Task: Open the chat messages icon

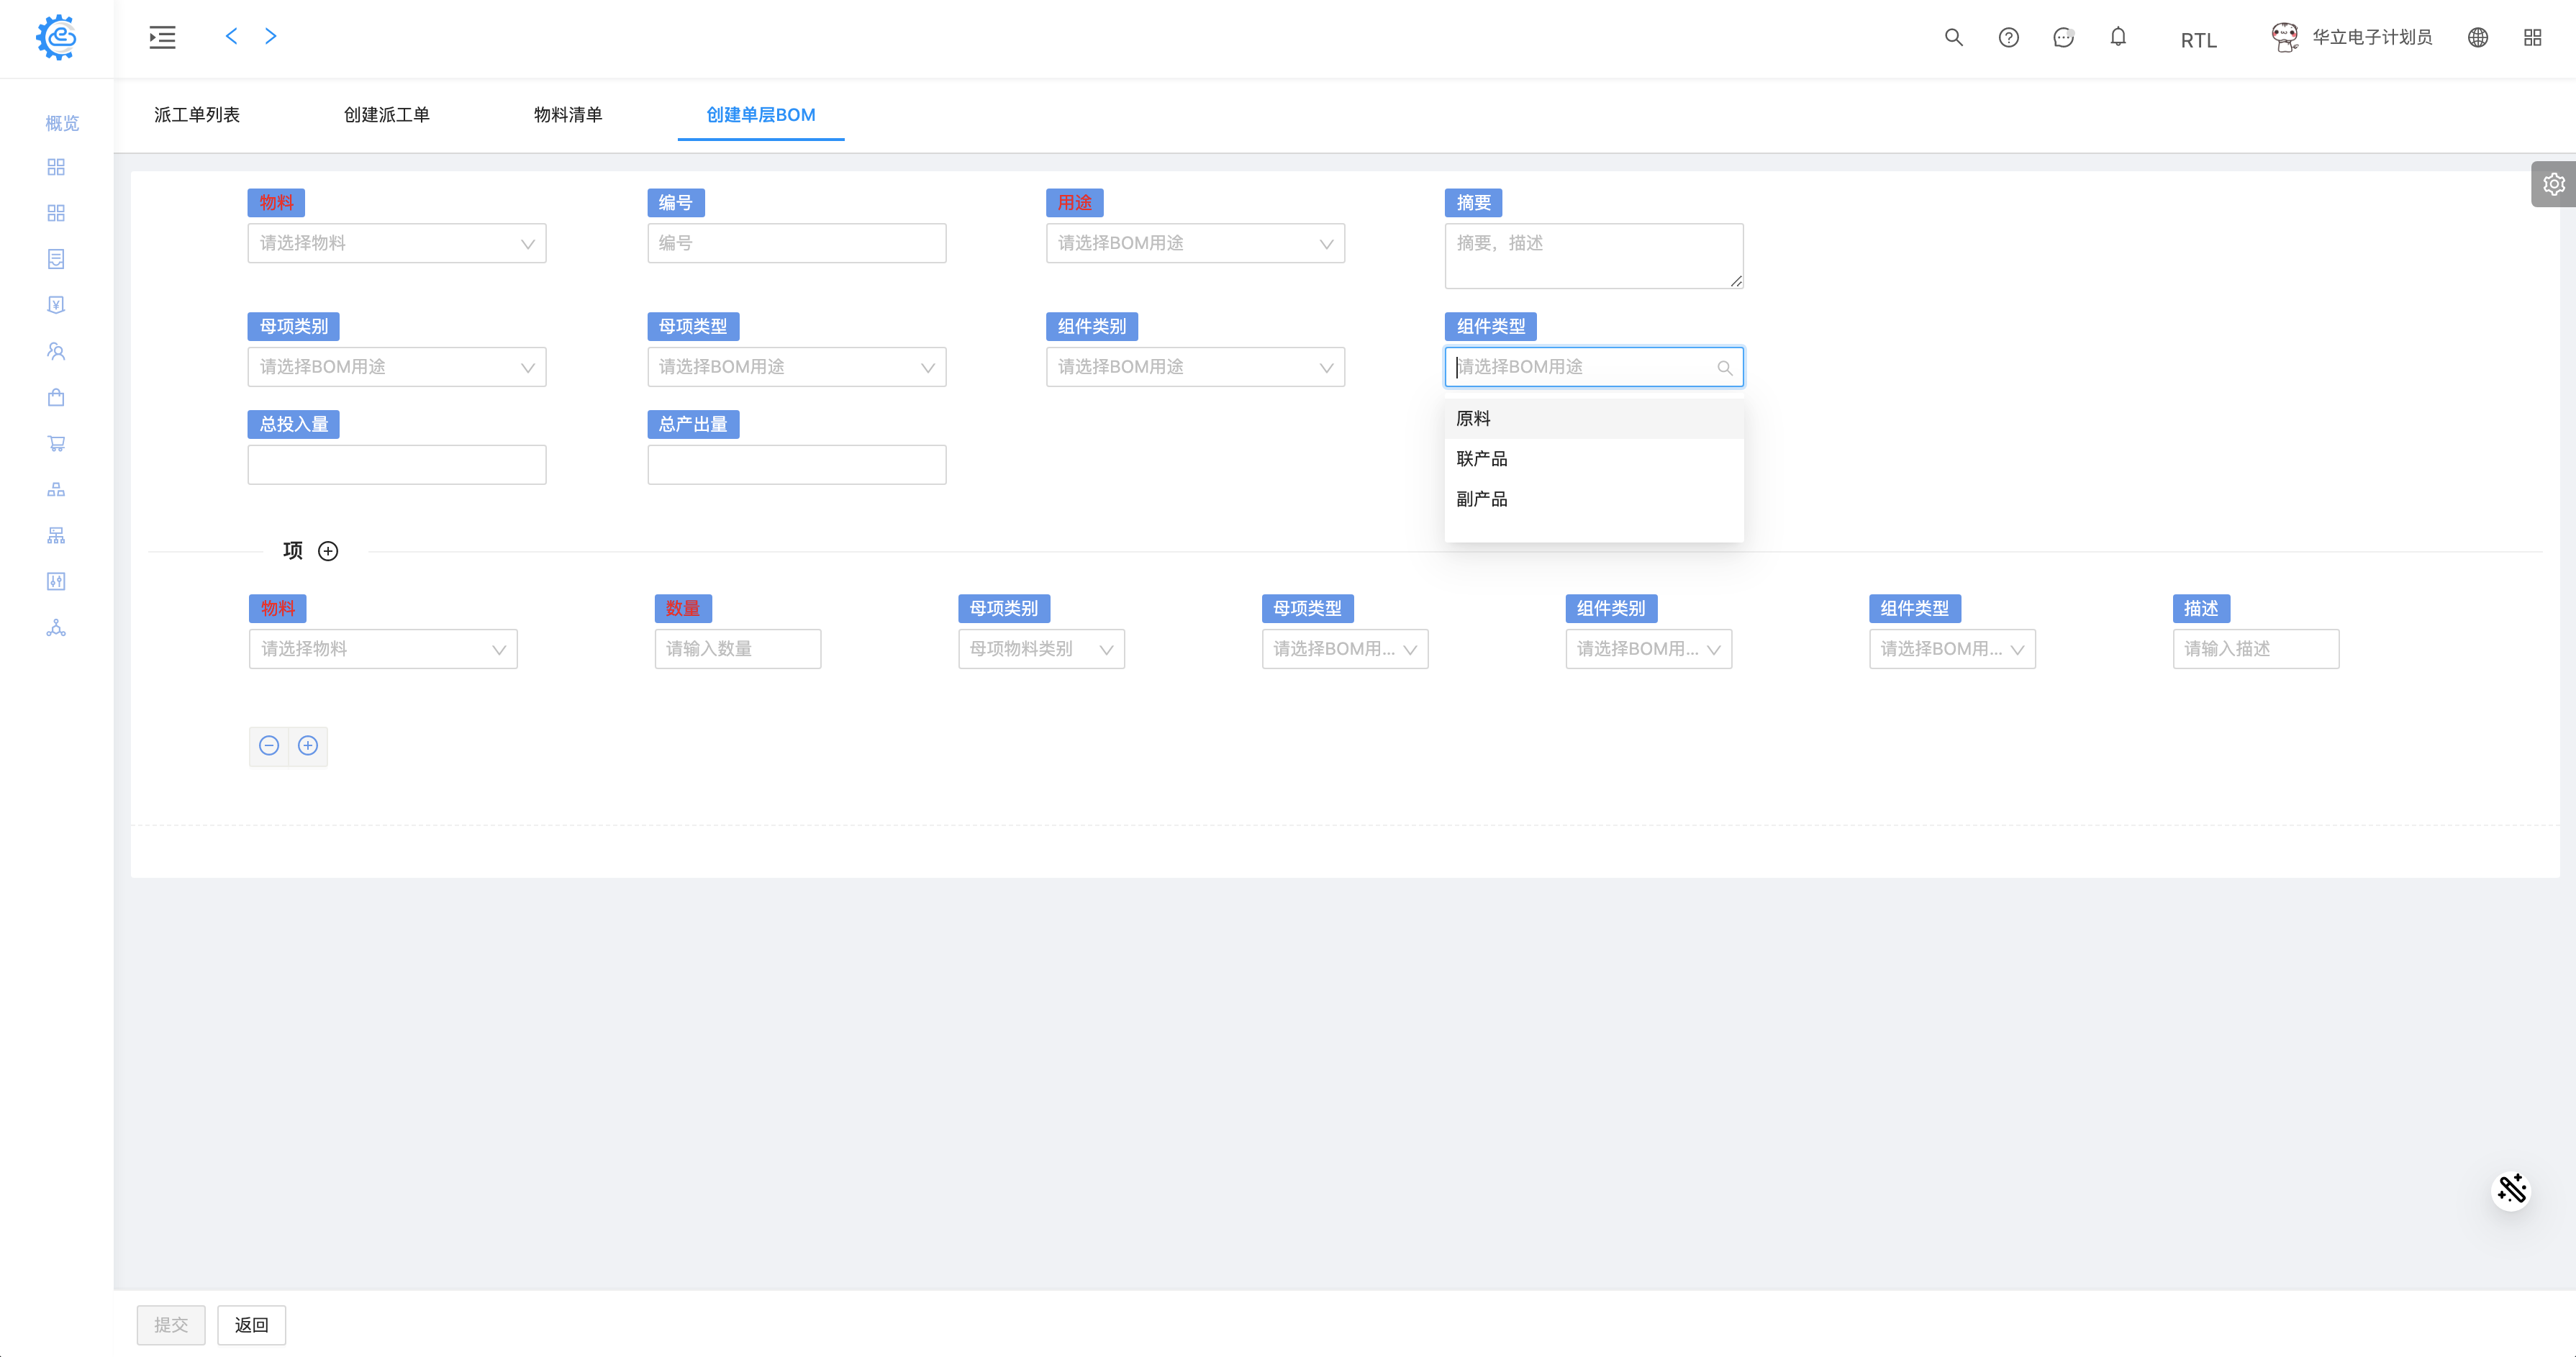Action: [2063, 38]
